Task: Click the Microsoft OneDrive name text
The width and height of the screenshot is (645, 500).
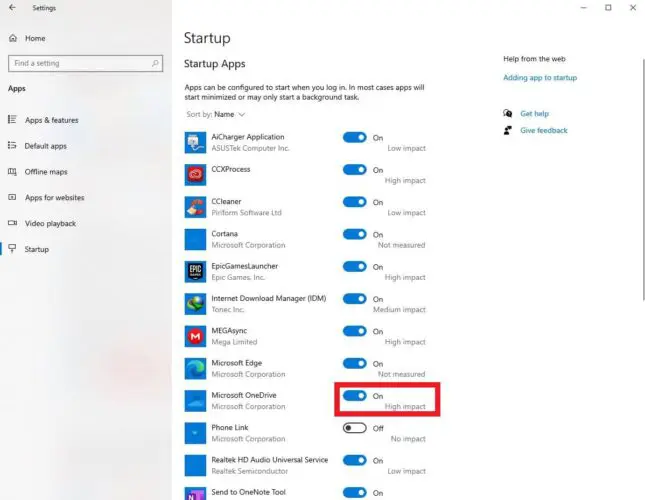Action: click(244, 395)
